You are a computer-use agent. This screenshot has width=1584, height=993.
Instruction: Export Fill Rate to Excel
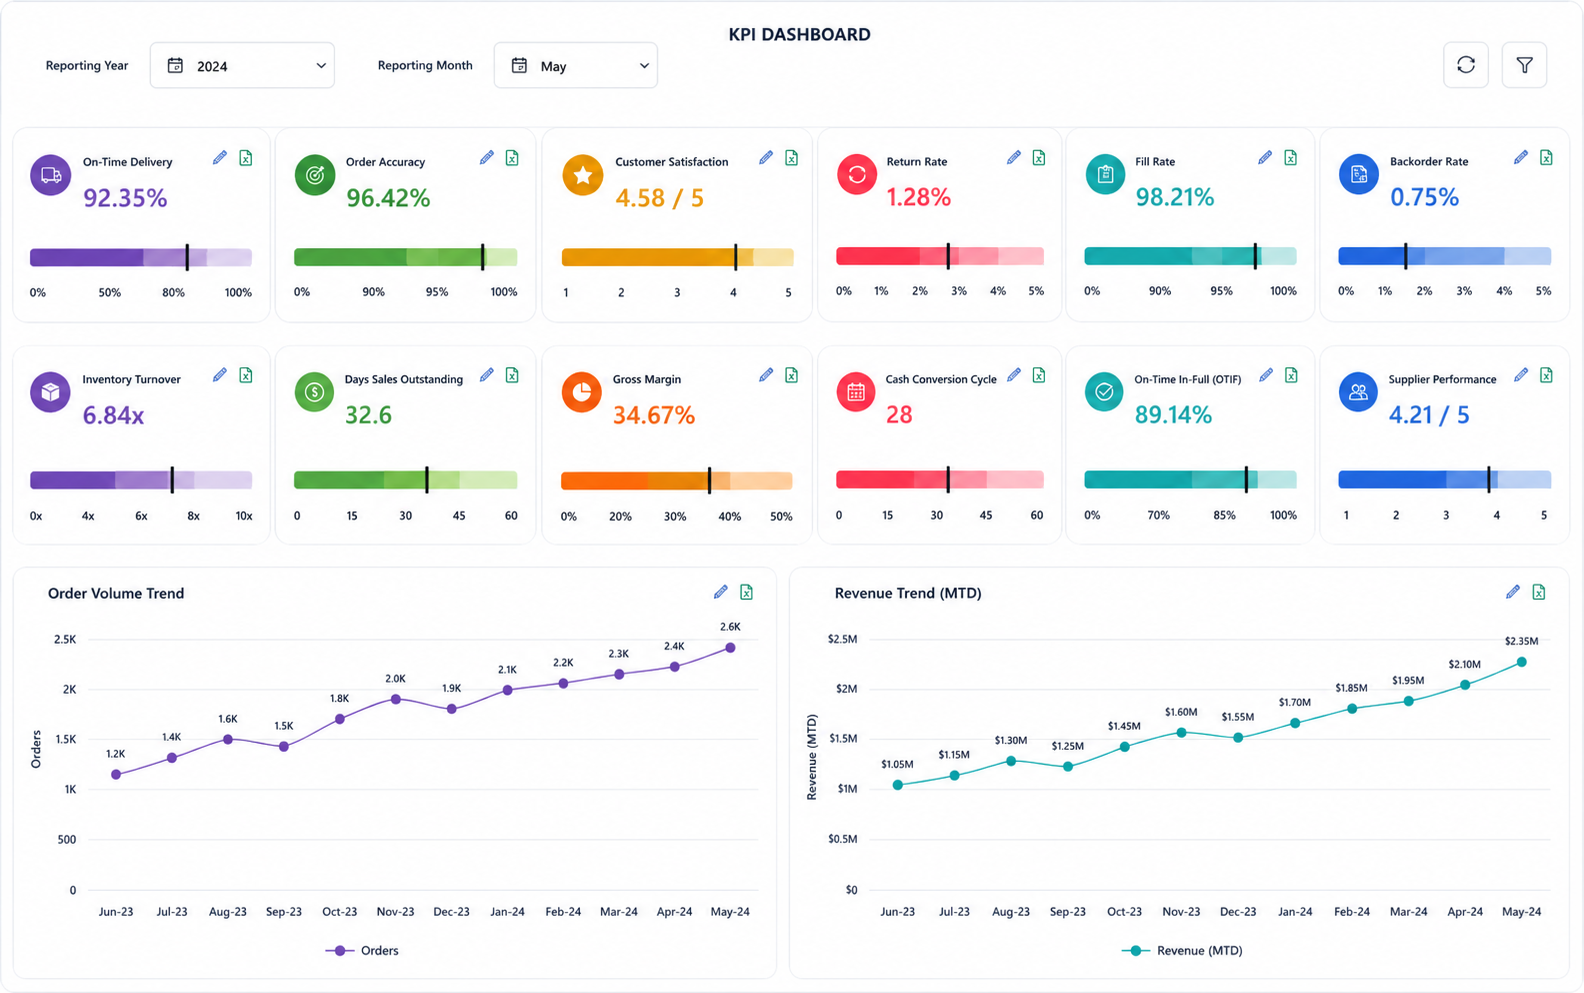[x=1291, y=158]
